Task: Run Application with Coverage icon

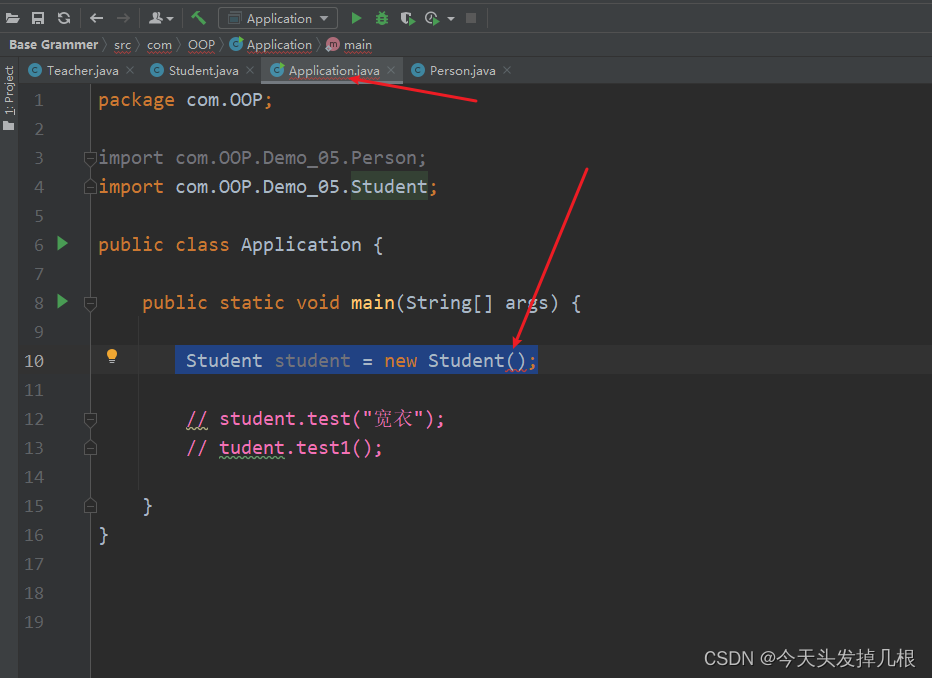Action: [x=408, y=16]
